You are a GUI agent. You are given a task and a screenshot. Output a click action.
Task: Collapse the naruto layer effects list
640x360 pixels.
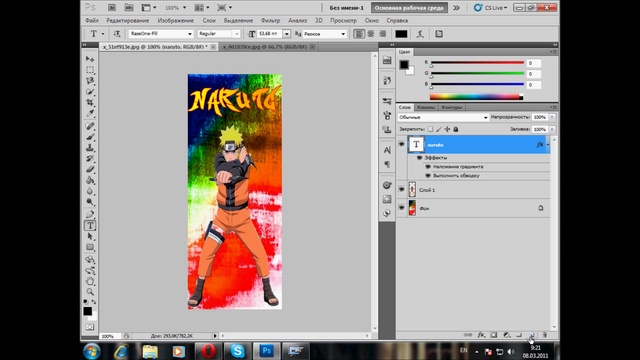coord(548,145)
